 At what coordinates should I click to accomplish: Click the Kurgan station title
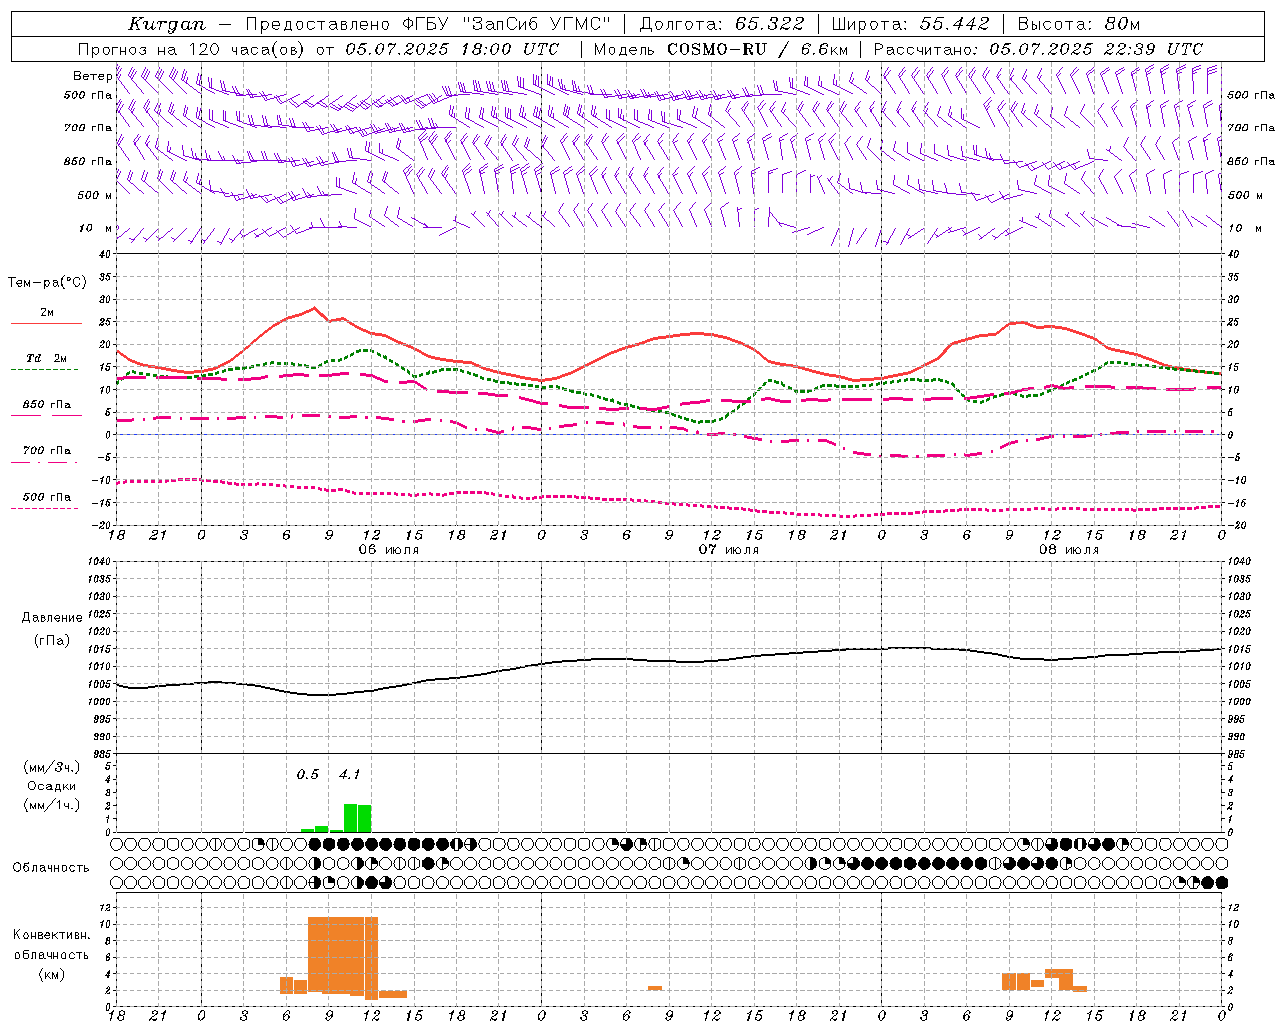point(167,24)
